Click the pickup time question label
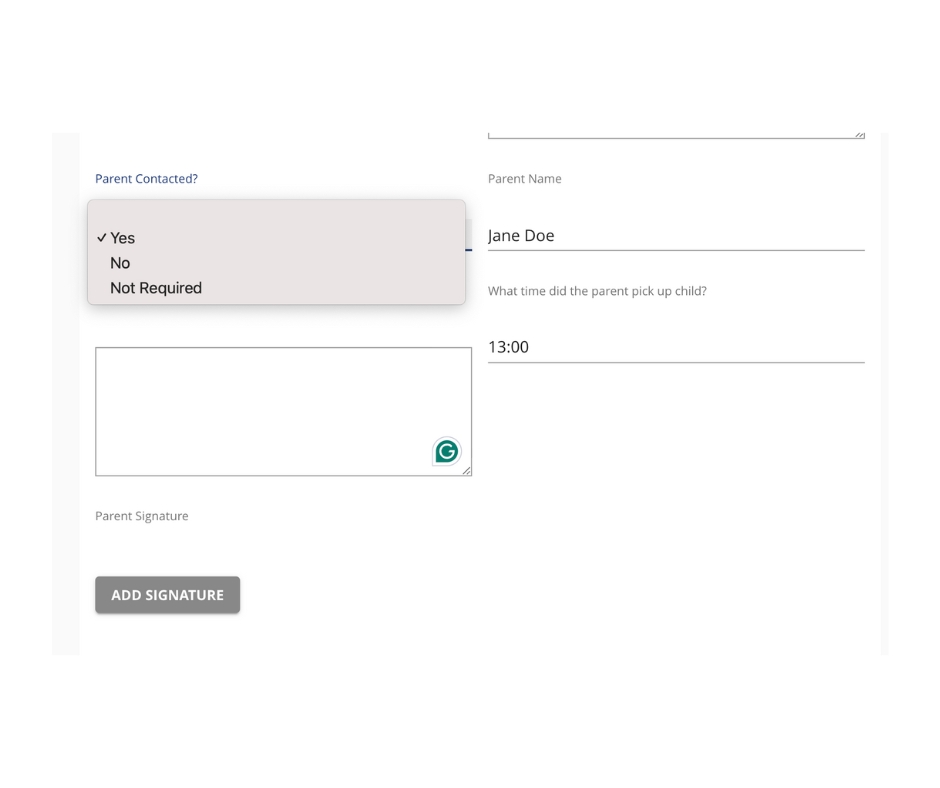The width and height of the screenshot is (940, 788). point(597,291)
